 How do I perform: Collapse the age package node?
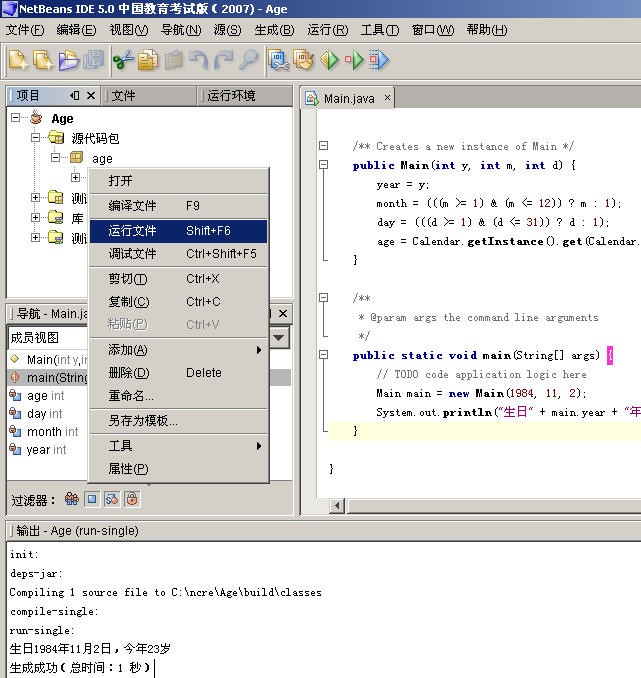[55, 157]
